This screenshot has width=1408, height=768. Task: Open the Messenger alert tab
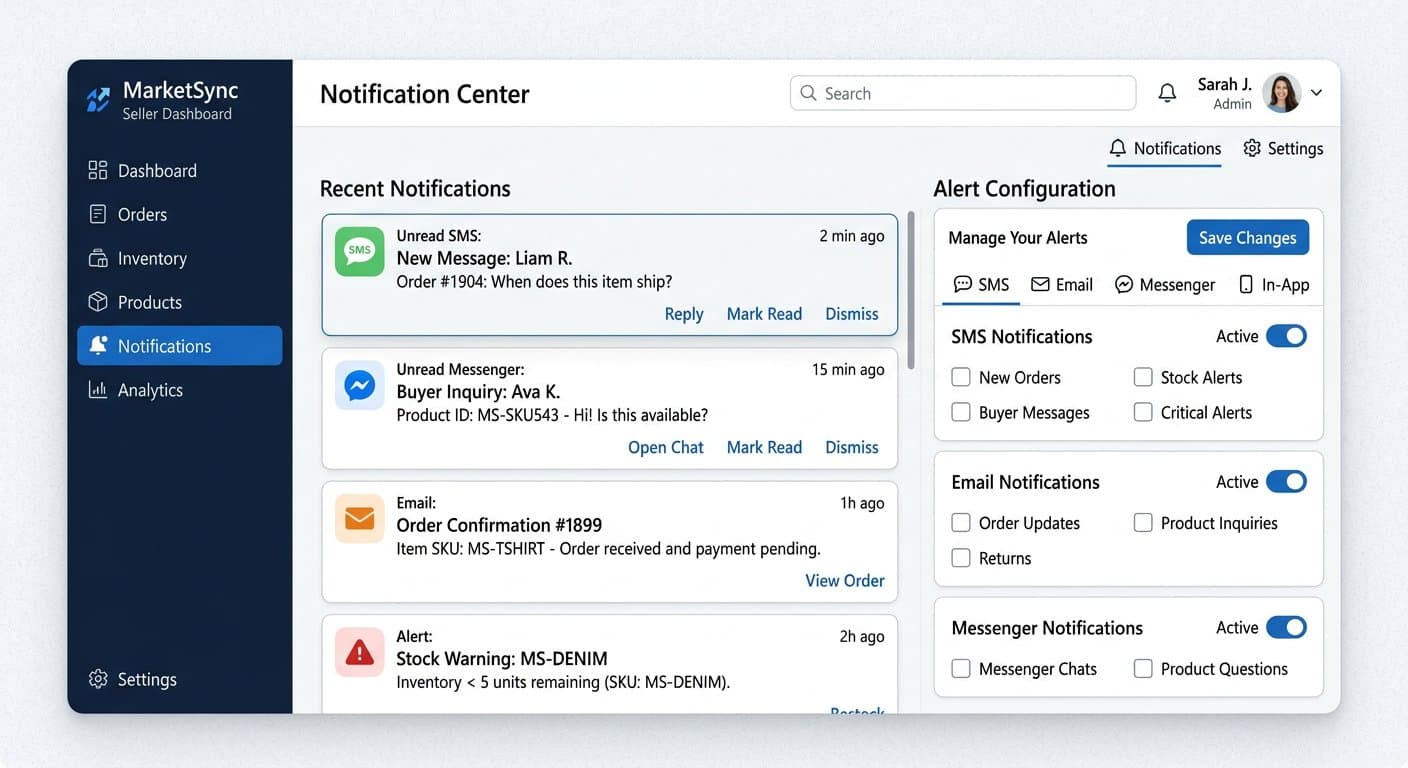click(1165, 285)
